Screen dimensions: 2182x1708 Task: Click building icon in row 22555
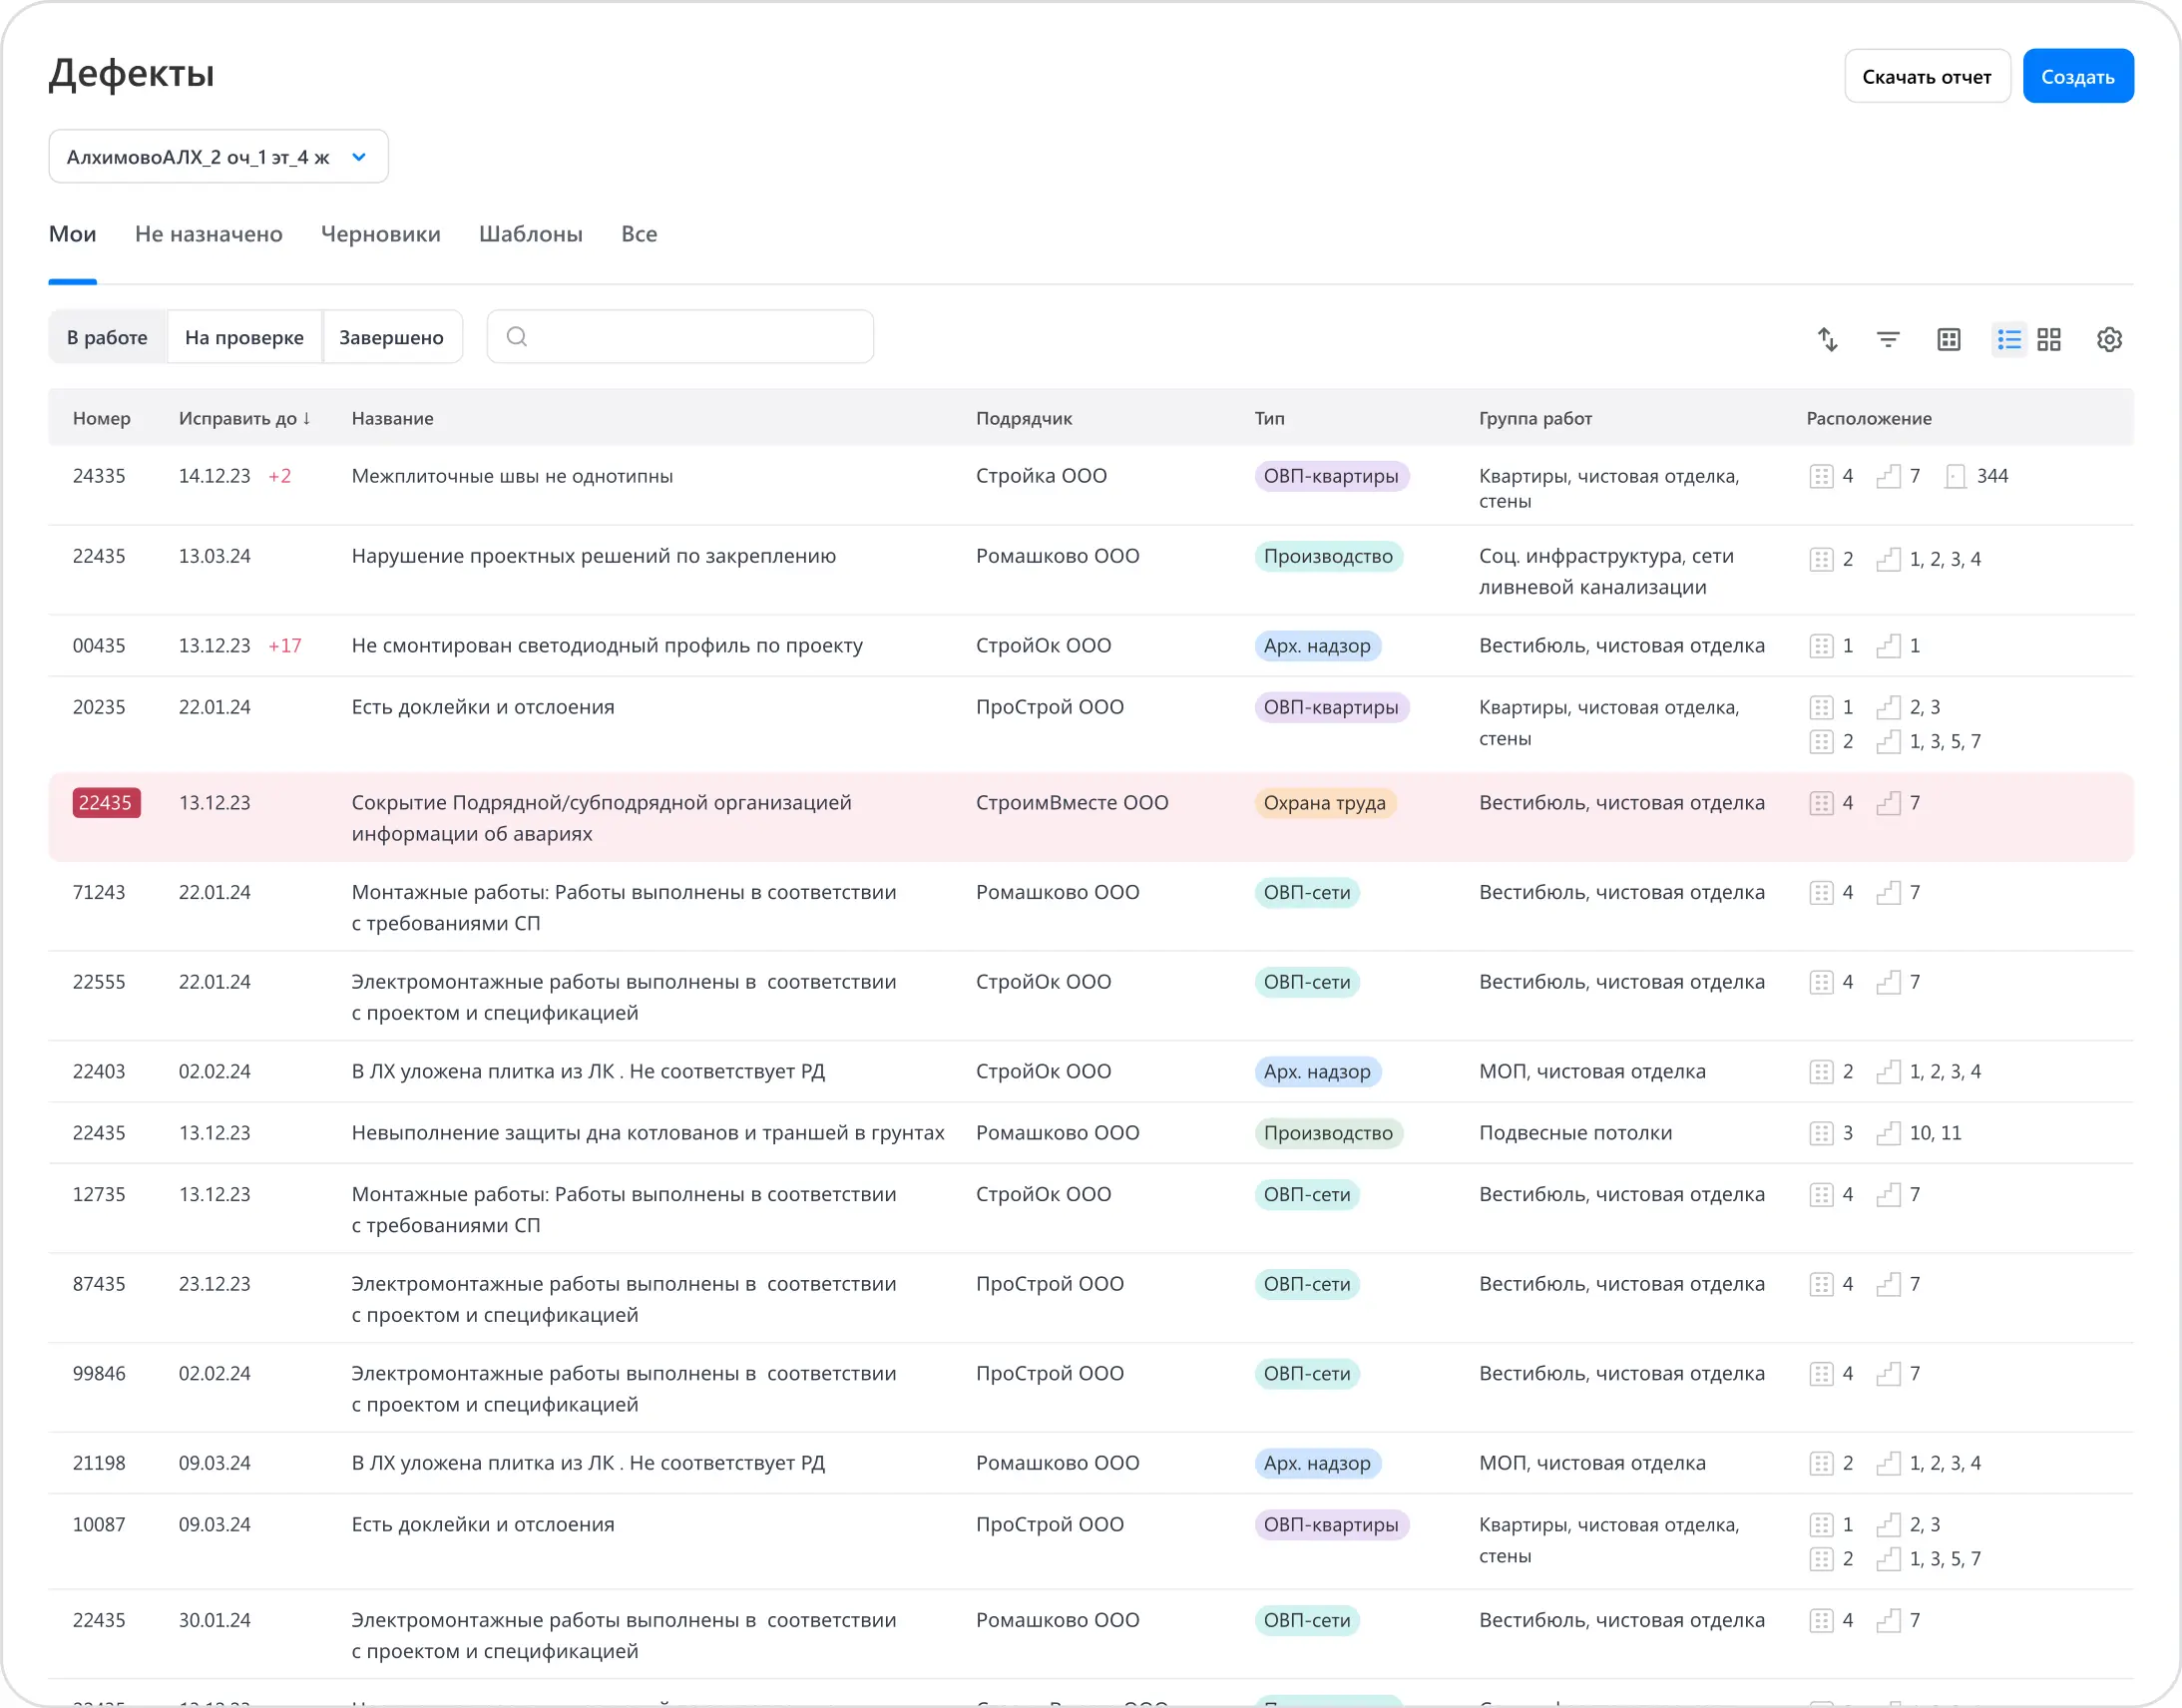click(1821, 982)
